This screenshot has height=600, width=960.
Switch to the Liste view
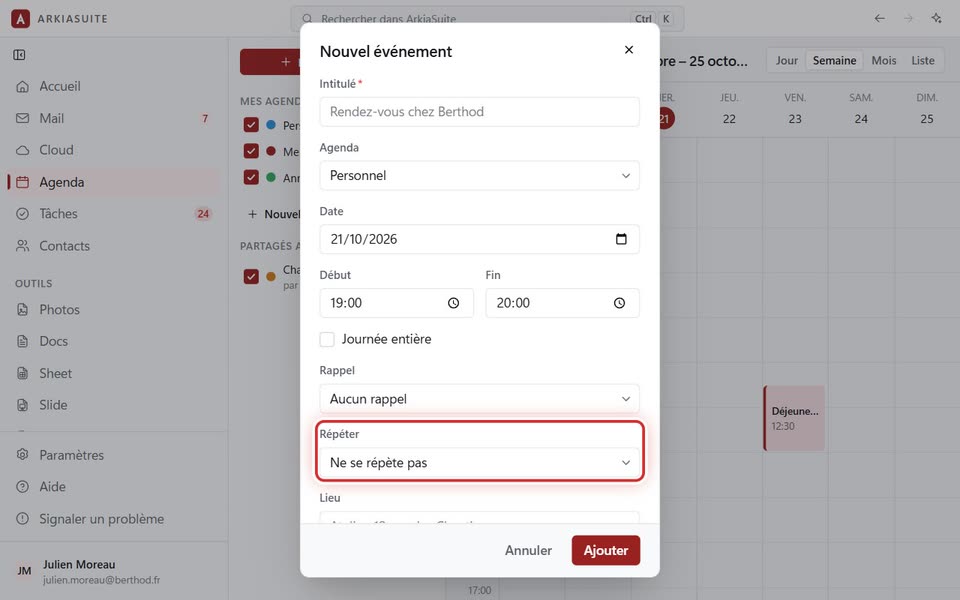pyautogui.click(x=923, y=61)
